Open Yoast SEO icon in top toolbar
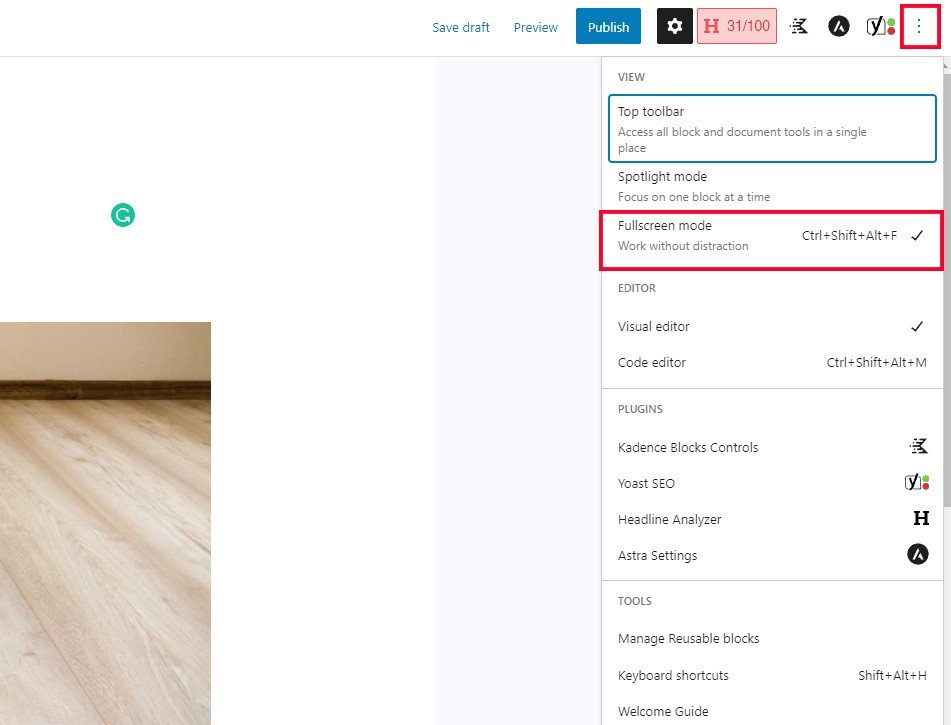This screenshot has width=951, height=725. pos(880,27)
